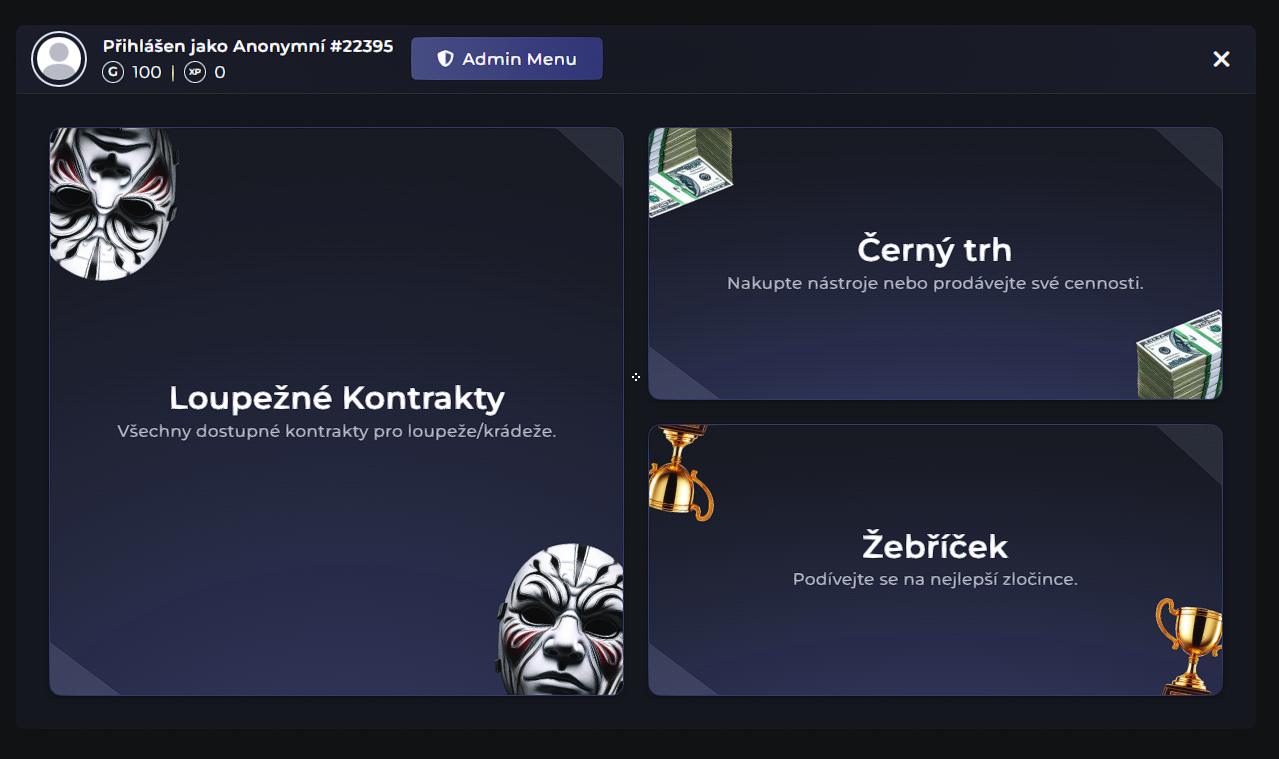Click the golden trophy at bottom of Žebříček

pyautogui.click(x=1190, y=644)
